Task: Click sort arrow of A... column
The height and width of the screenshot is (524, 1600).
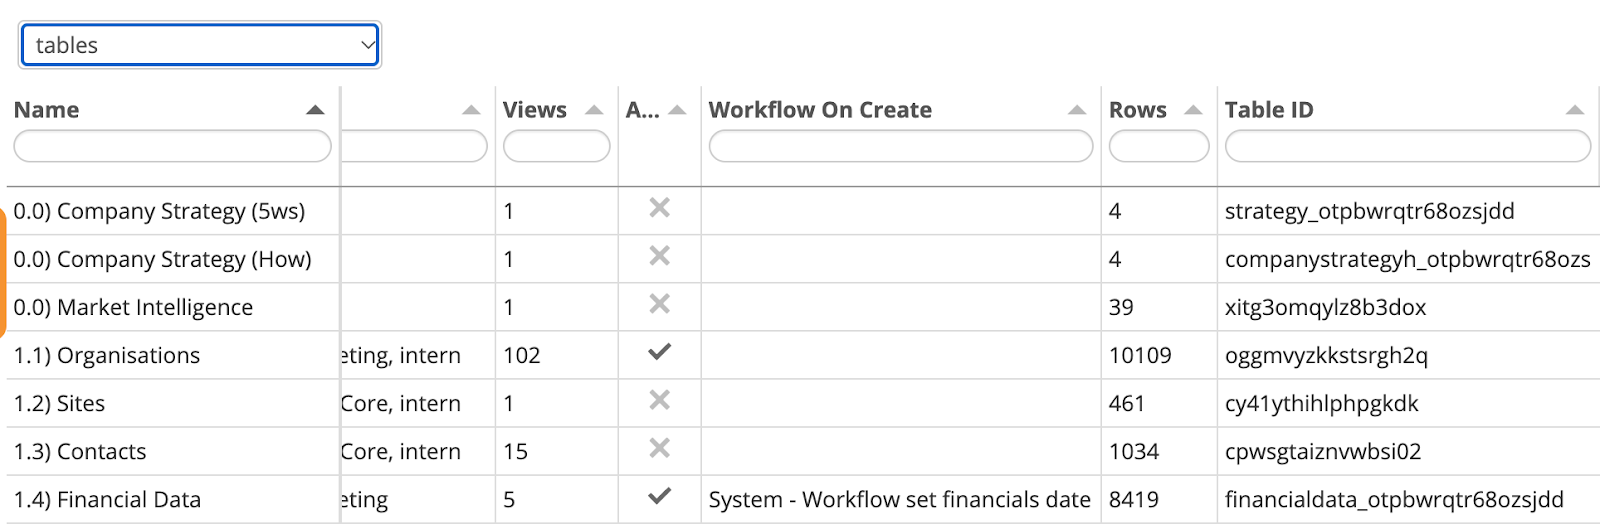Action: coord(677,110)
